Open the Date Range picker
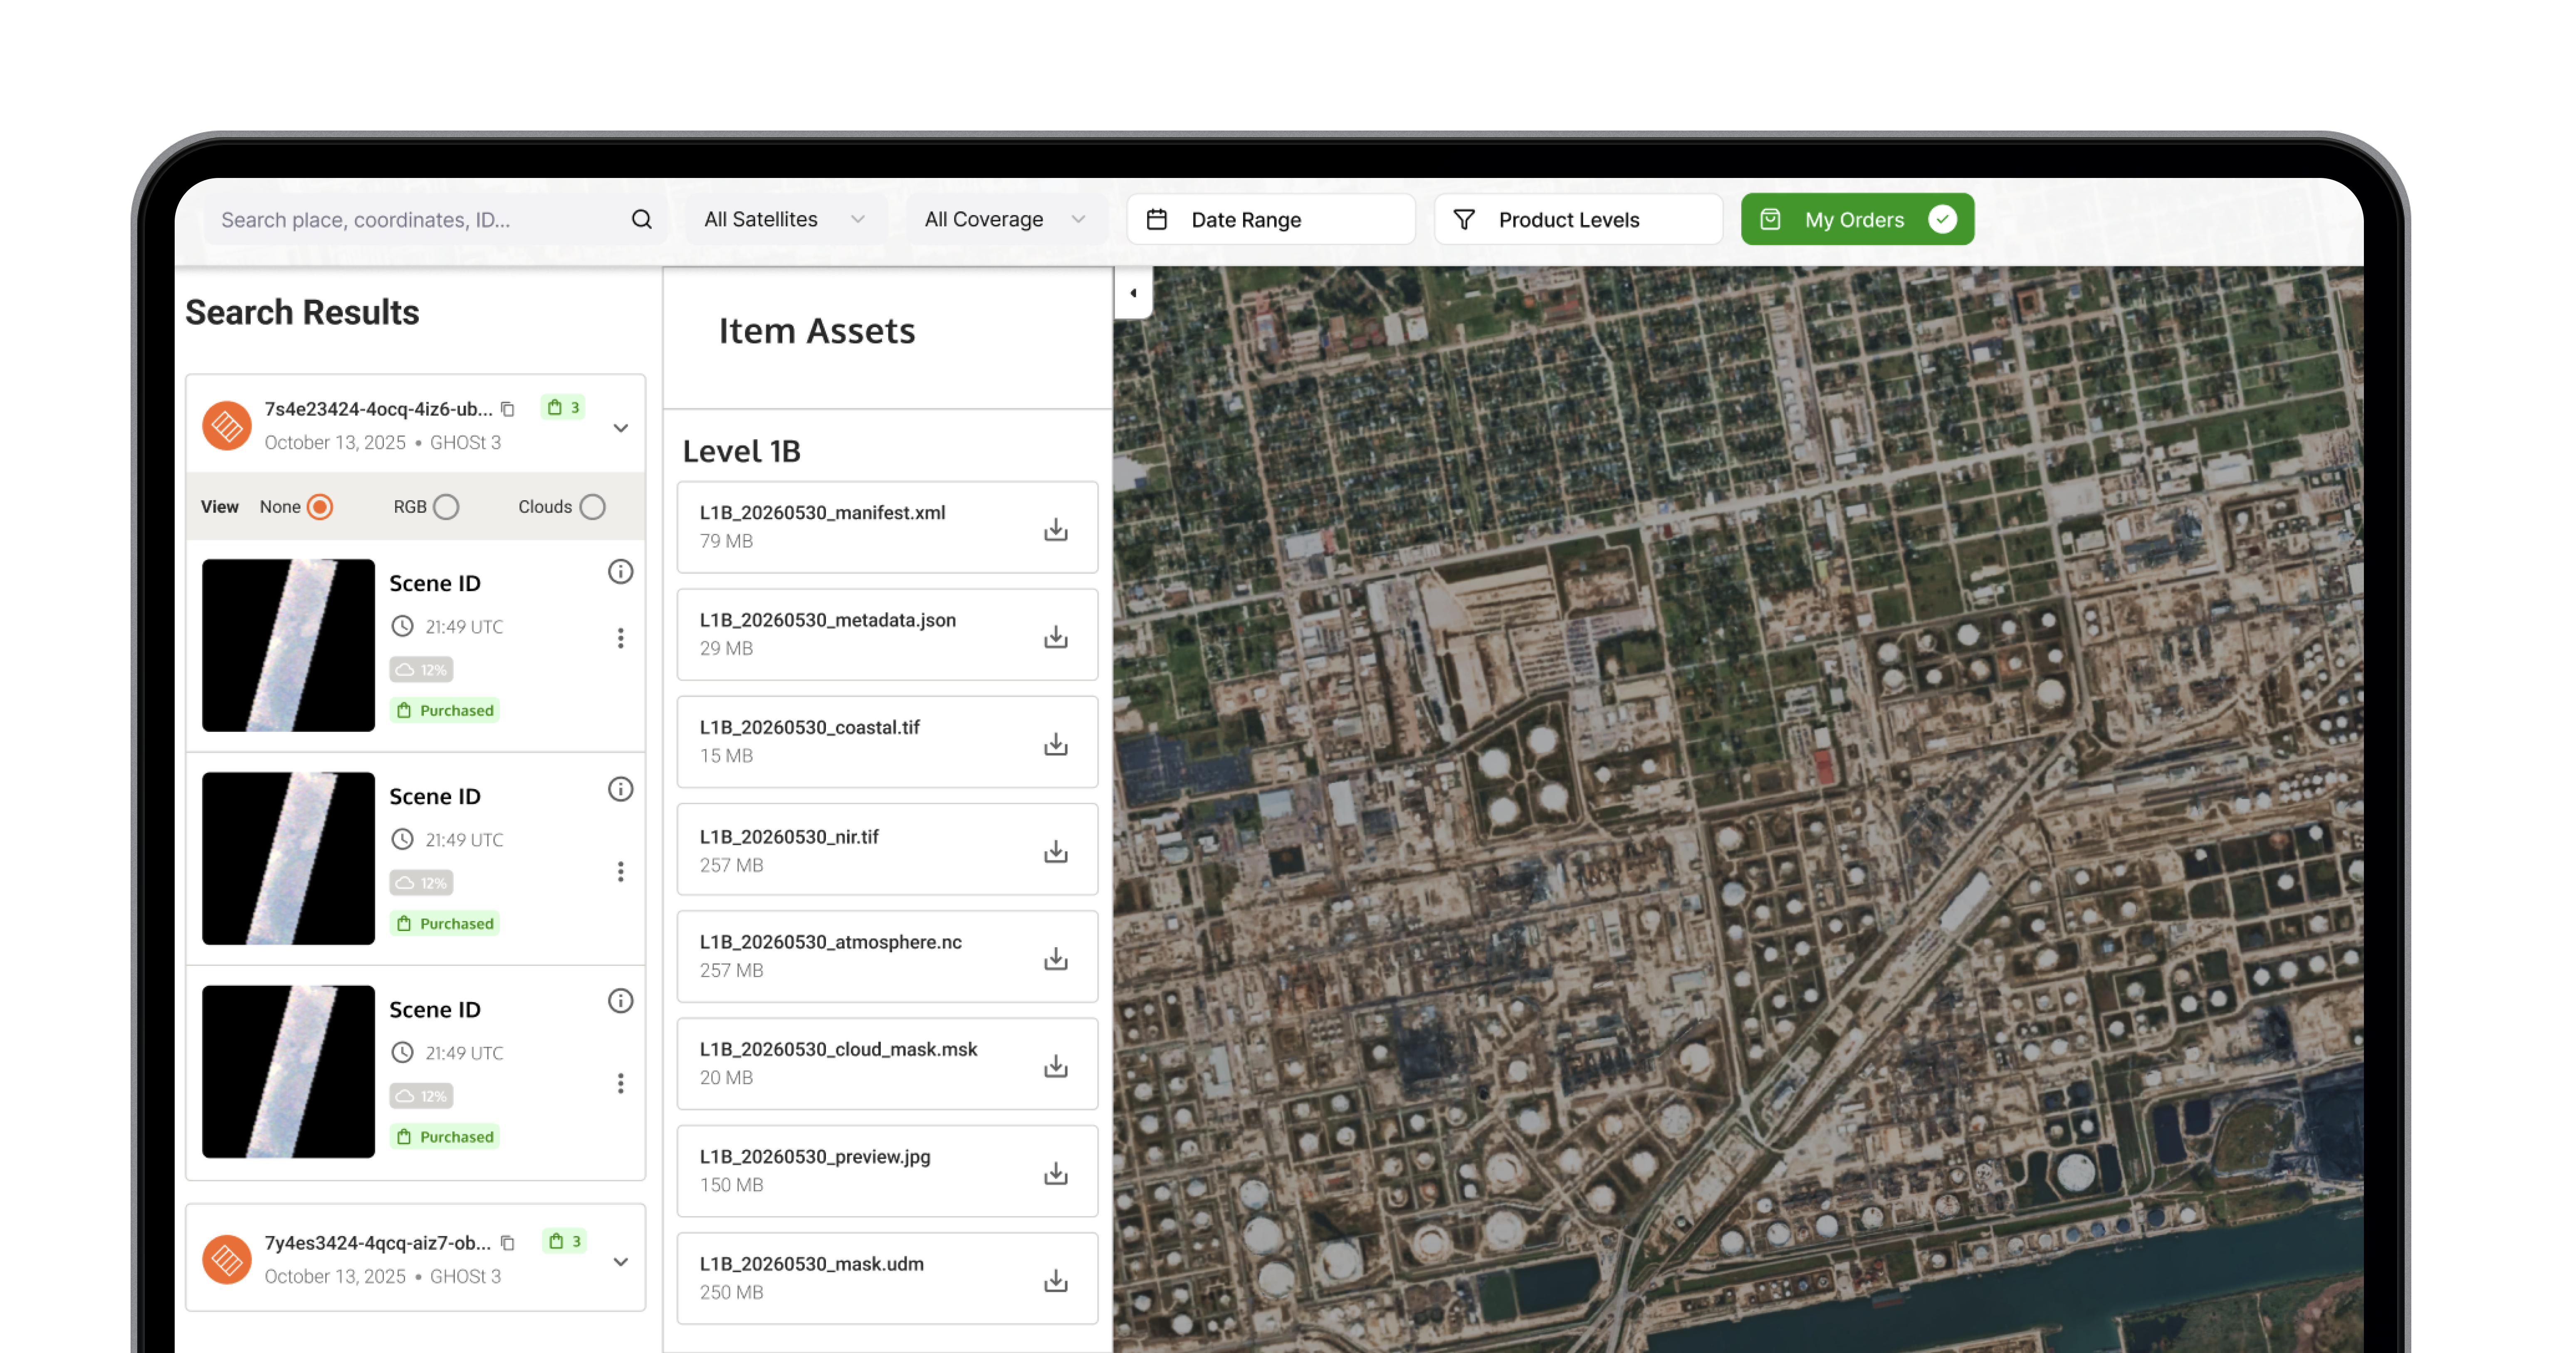The width and height of the screenshot is (2576, 1353). pyautogui.click(x=1270, y=219)
